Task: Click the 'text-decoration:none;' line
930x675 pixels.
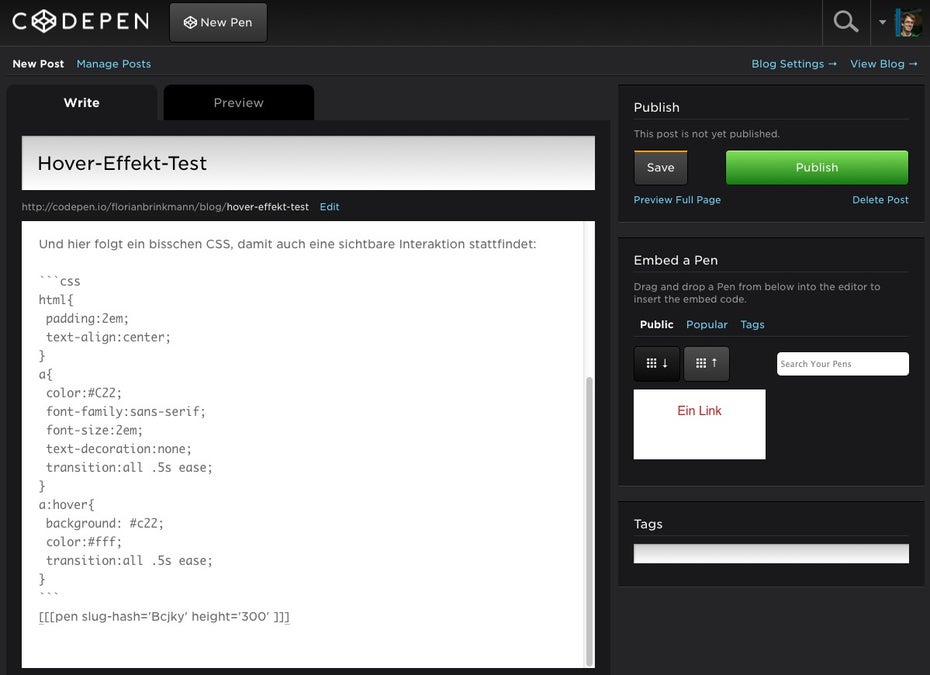Action: 119,449
